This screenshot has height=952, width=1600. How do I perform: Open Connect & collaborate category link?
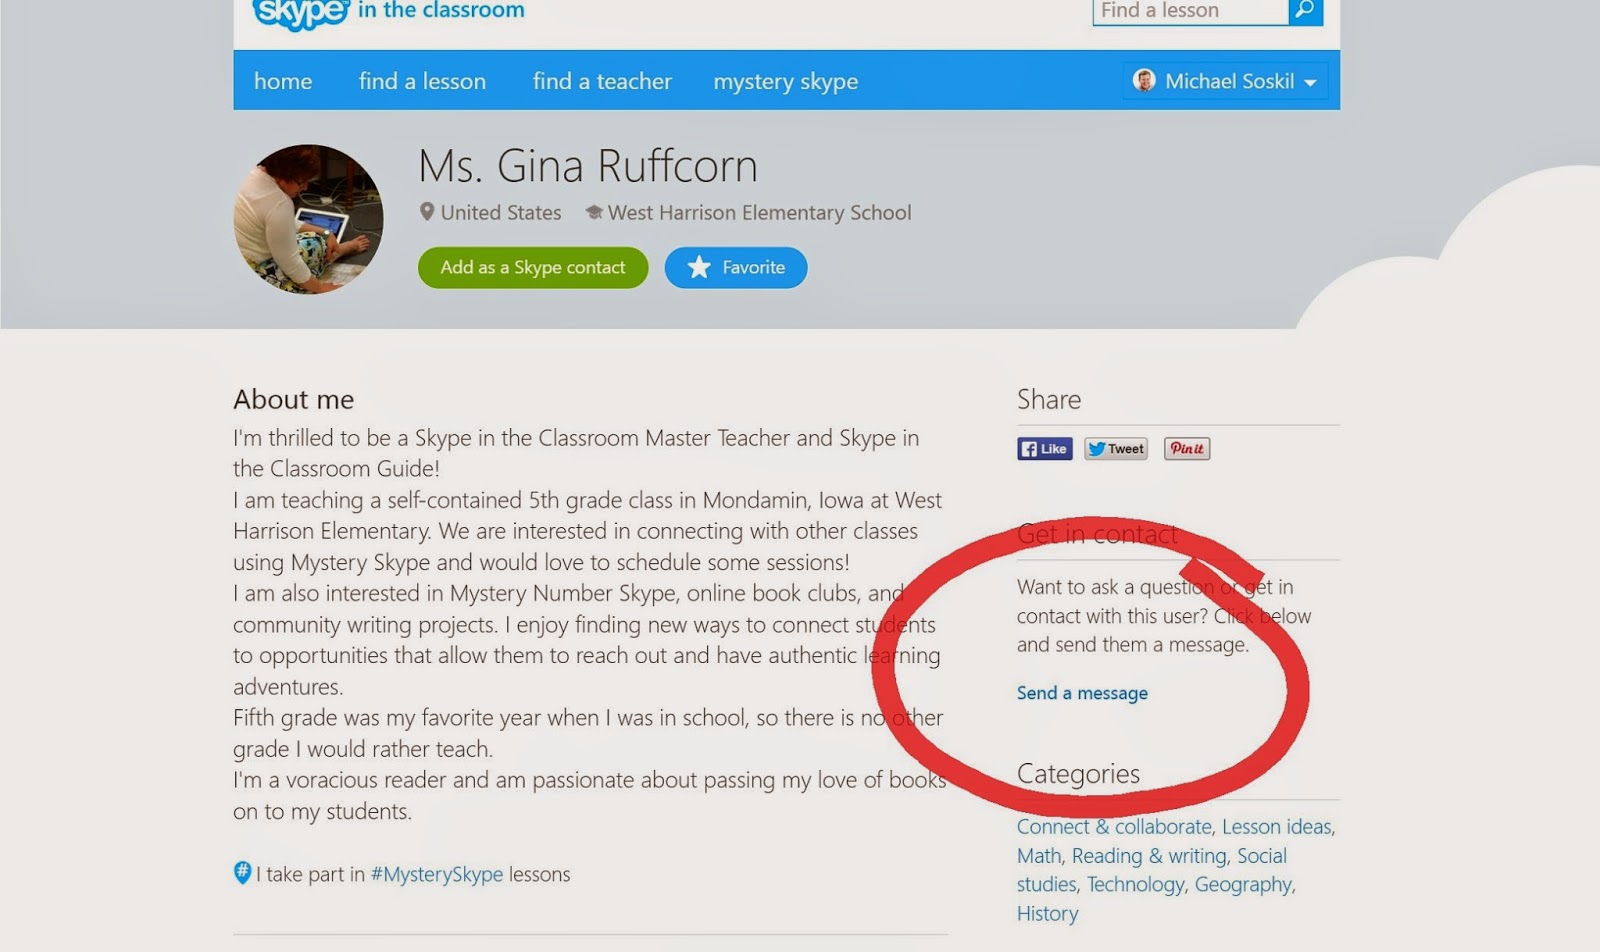pos(1114,827)
